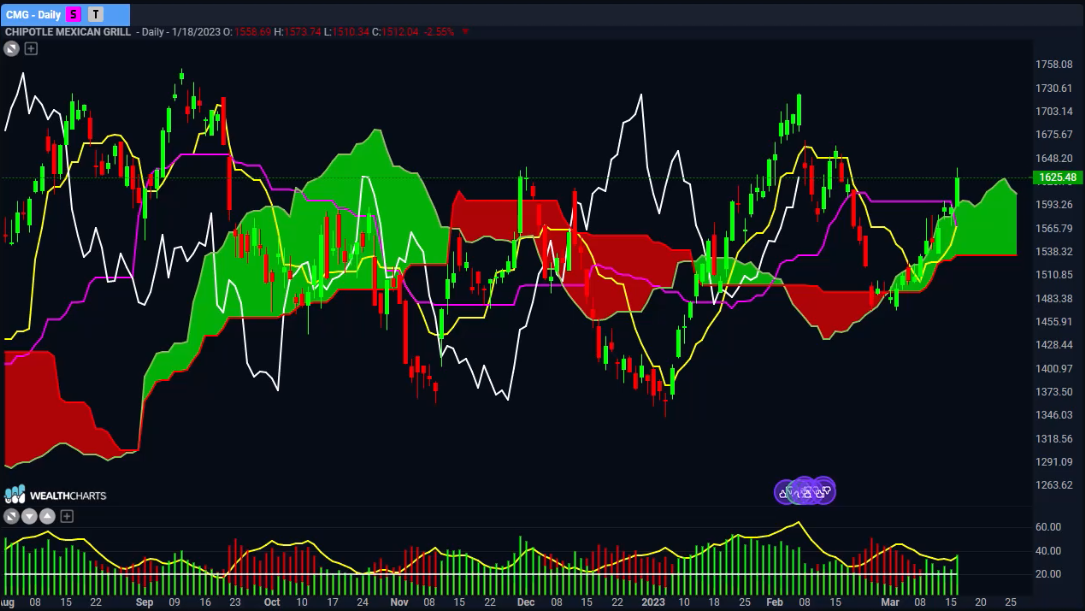This screenshot has width=1085, height=611.
Task: Click the open value 1558.69
Action: tap(253, 32)
